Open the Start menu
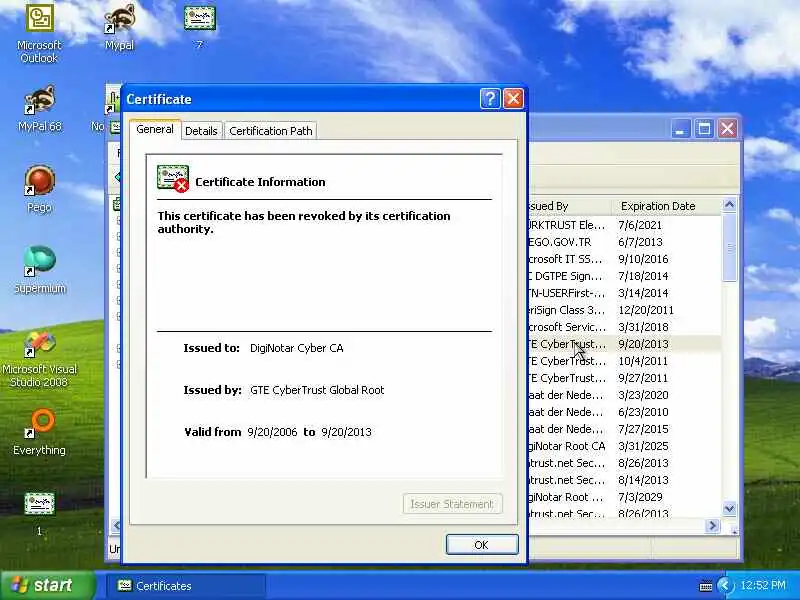The image size is (800, 600). 48,585
